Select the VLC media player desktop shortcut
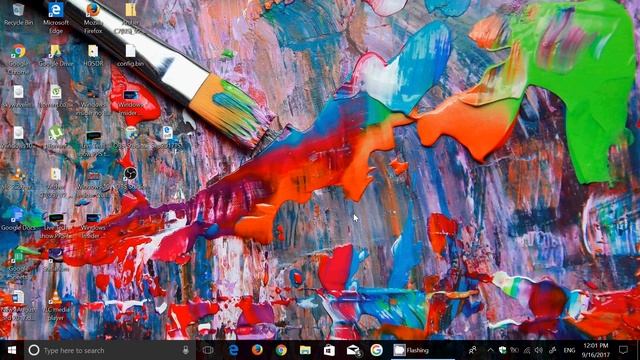 click(56, 306)
